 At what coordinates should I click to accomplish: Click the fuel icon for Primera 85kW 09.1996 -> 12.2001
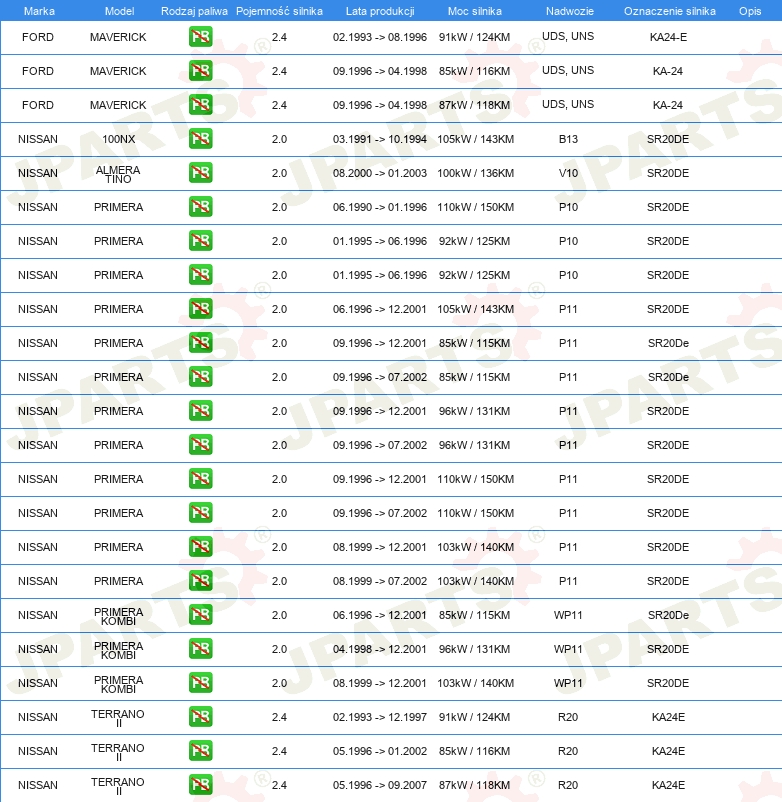coord(200,343)
